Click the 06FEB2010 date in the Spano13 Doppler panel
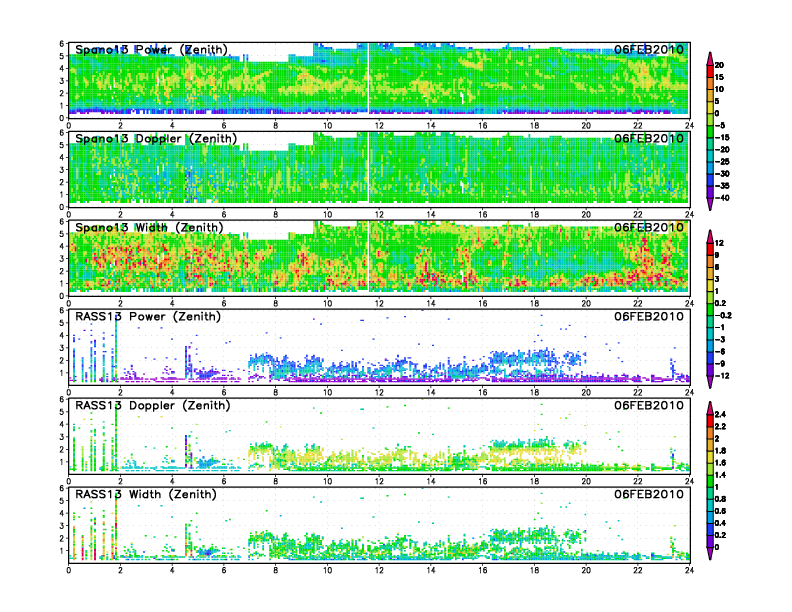The width and height of the screenshot is (792, 612). tap(649, 138)
